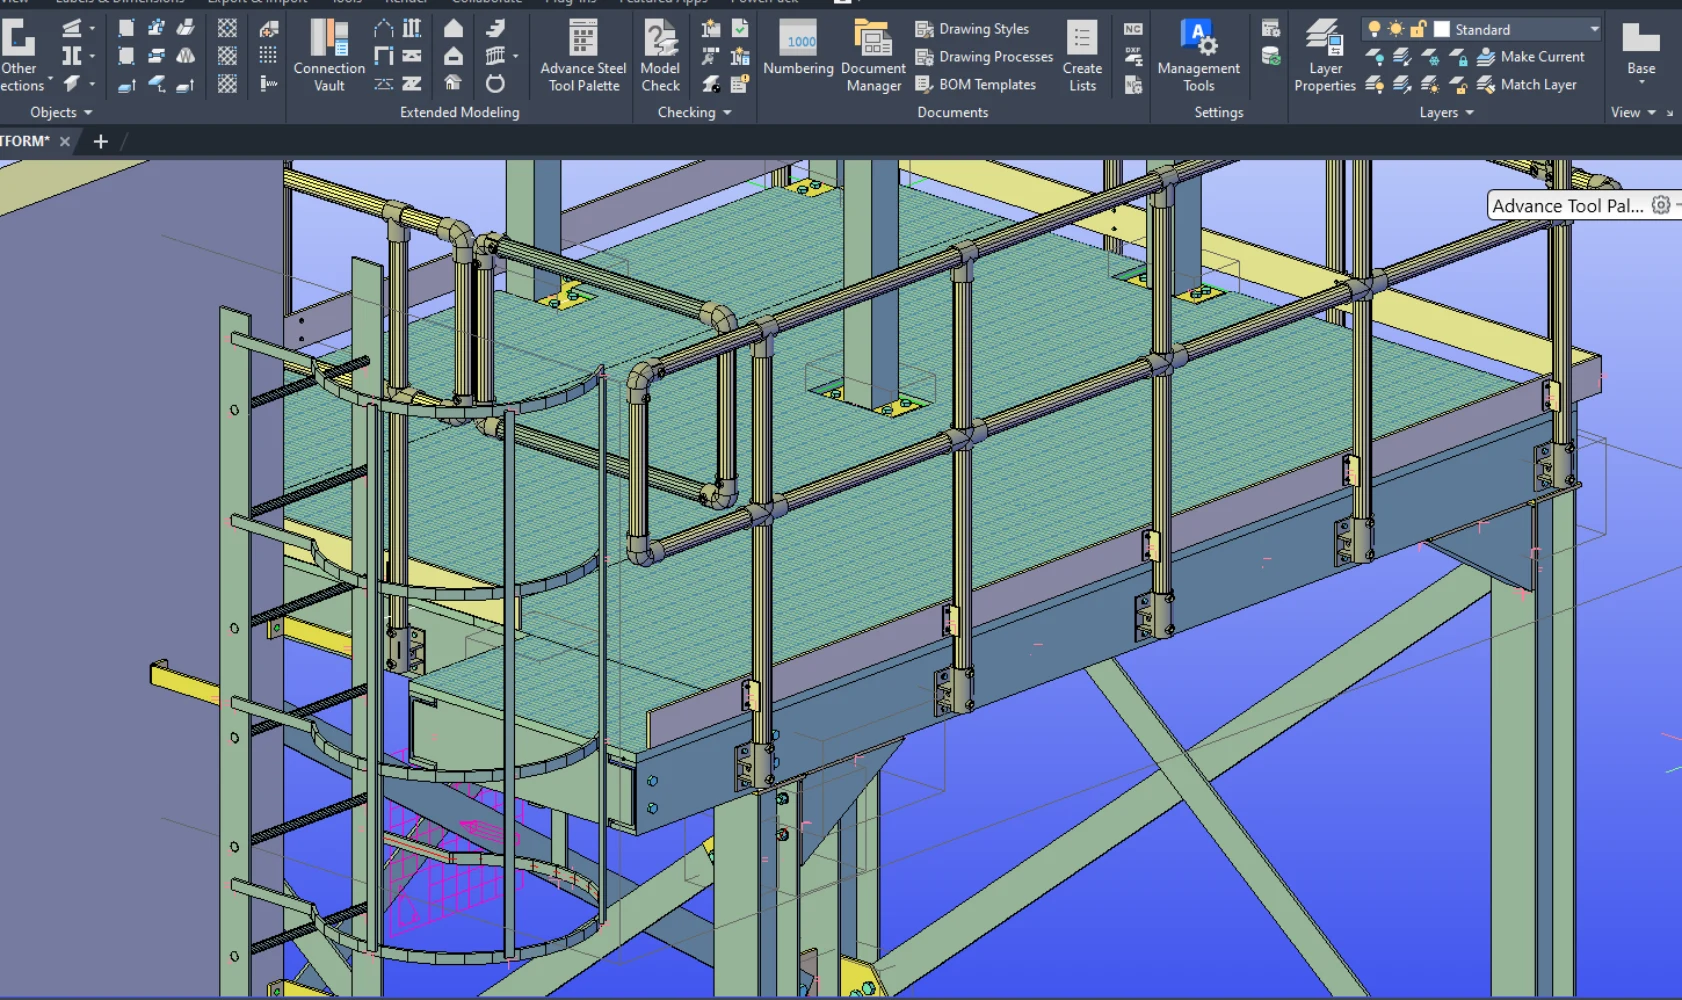Expand the Layers panel
The width and height of the screenshot is (1682, 1000).
pyautogui.click(x=1446, y=112)
